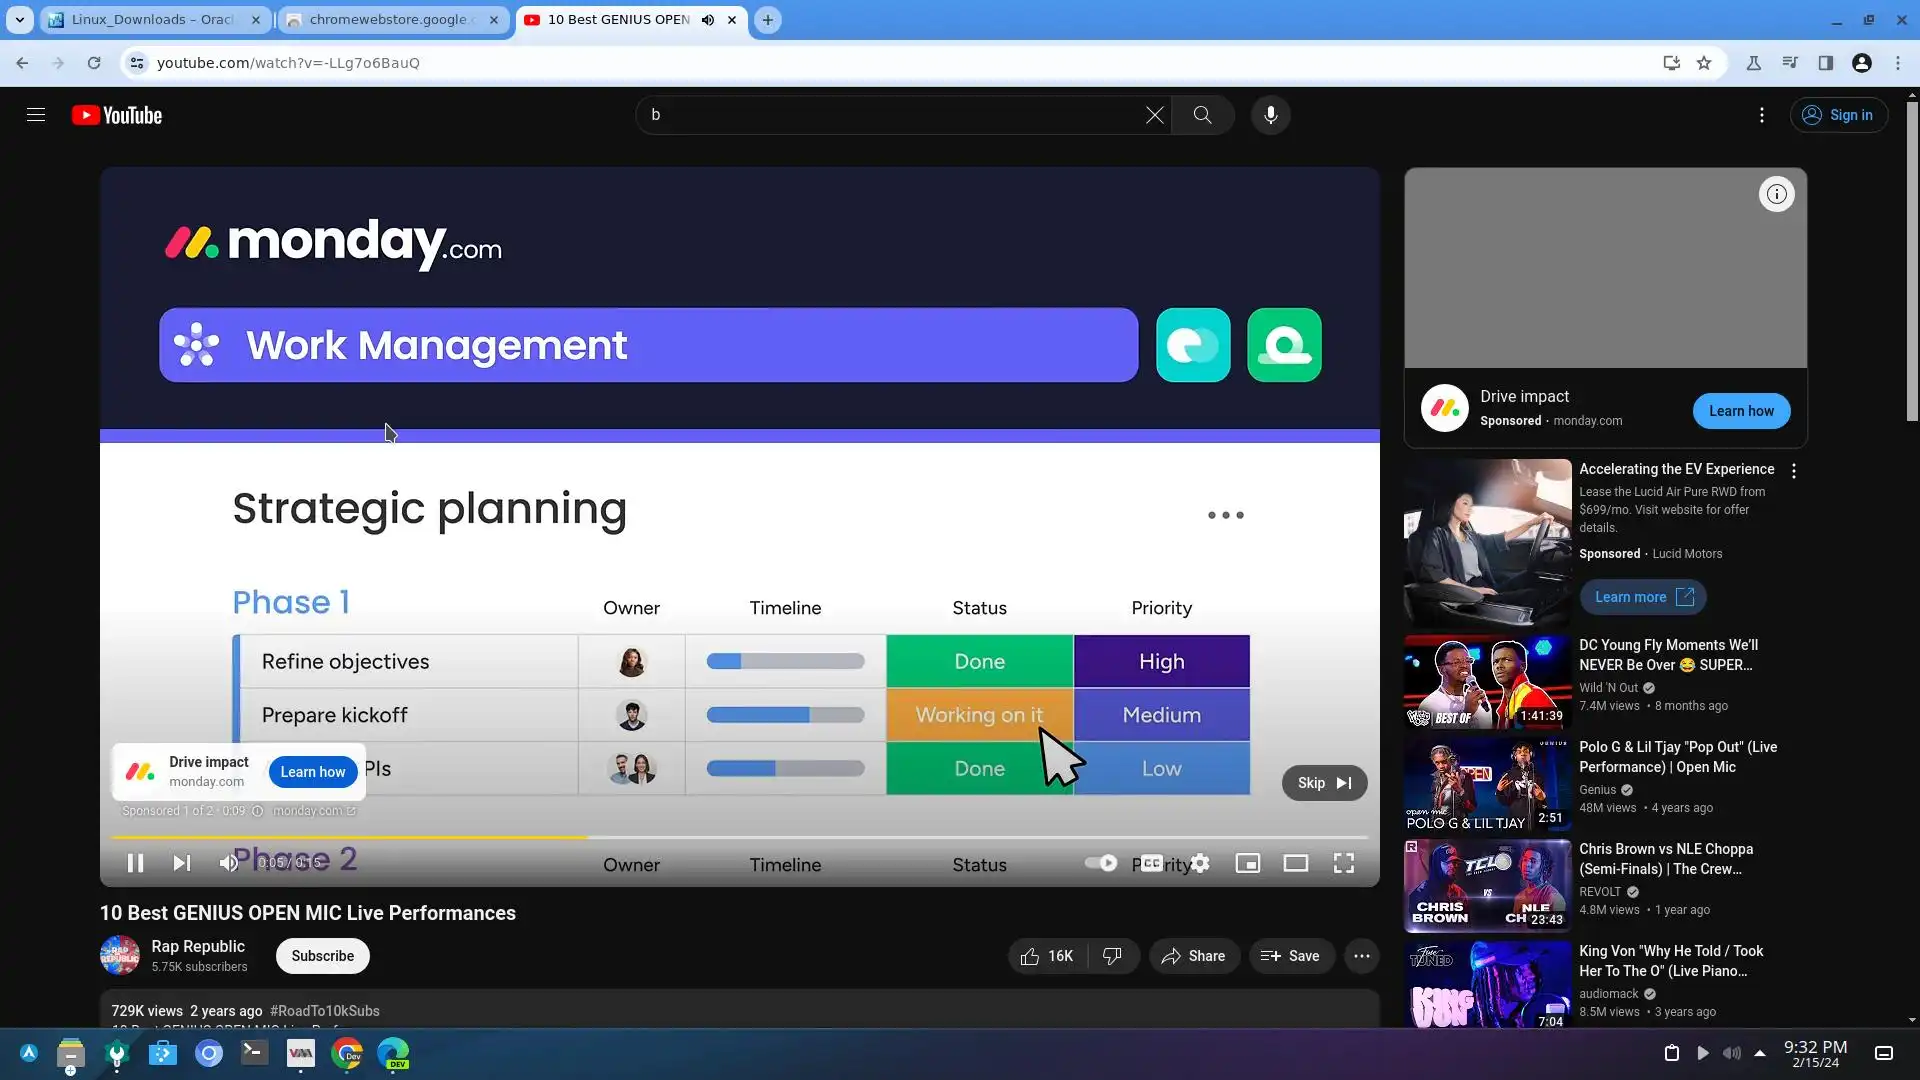Viewport: 1920px width, 1080px height.
Task: Open miniplayer from player controls
Action: click(x=1247, y=863)
